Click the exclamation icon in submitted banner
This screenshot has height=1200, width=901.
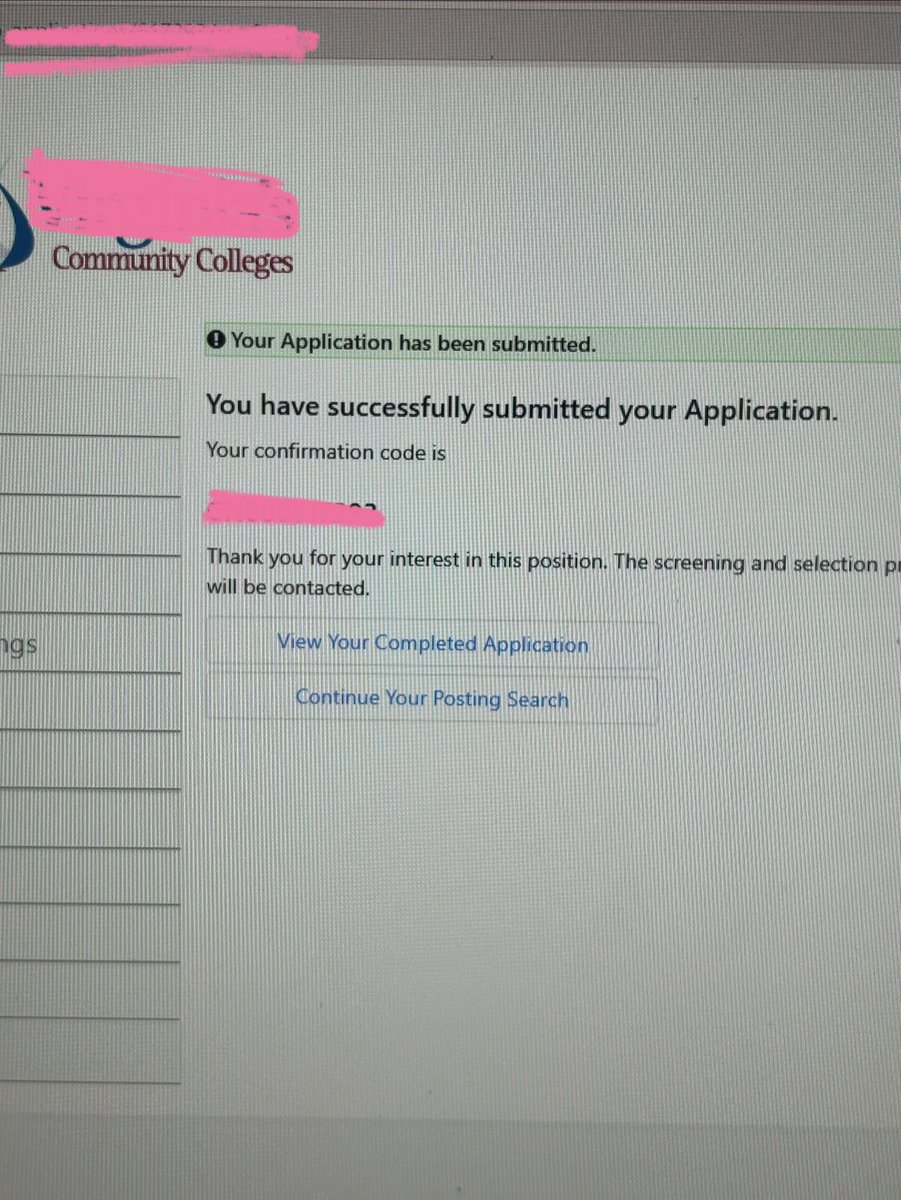pyautogui.click(x=216, y=341)
